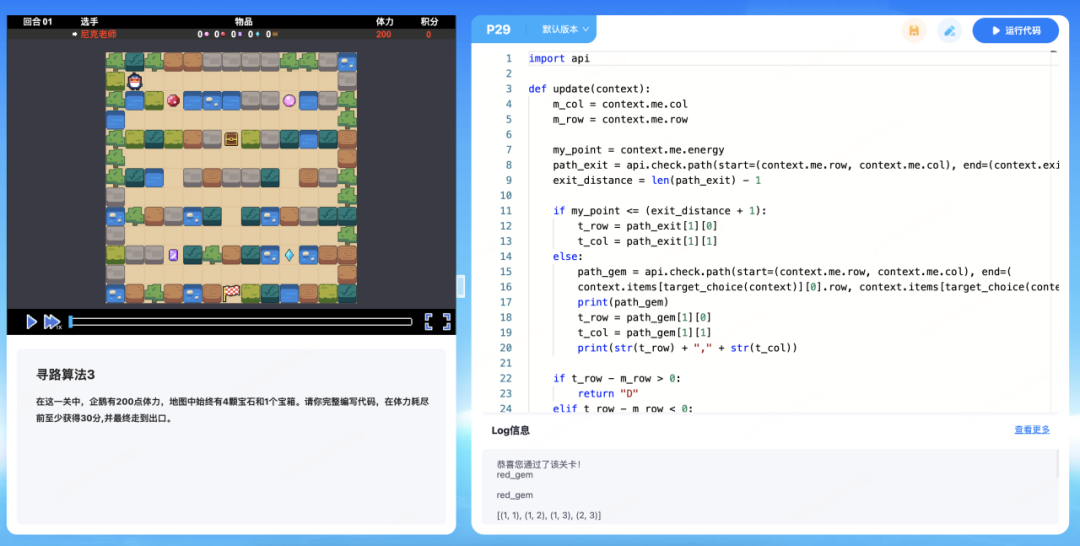Click the pink gem counter in item bar
Image resolution: width=1080 pixels, height=546 pixels.
point(203,34)
